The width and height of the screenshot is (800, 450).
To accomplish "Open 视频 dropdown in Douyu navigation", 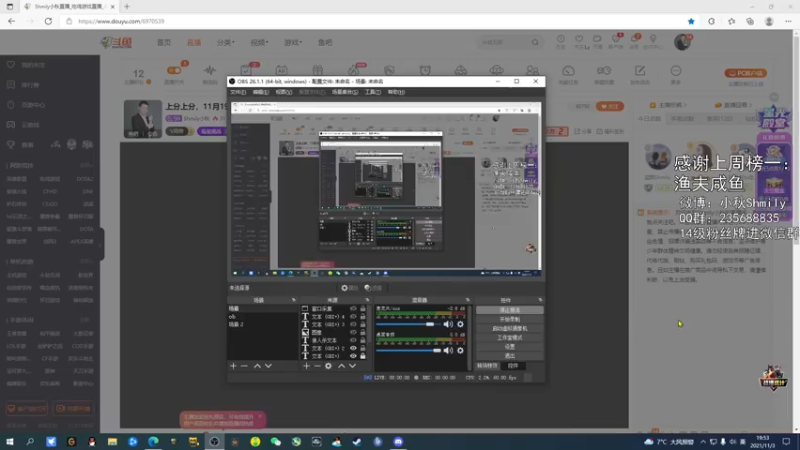I will 259,42.
